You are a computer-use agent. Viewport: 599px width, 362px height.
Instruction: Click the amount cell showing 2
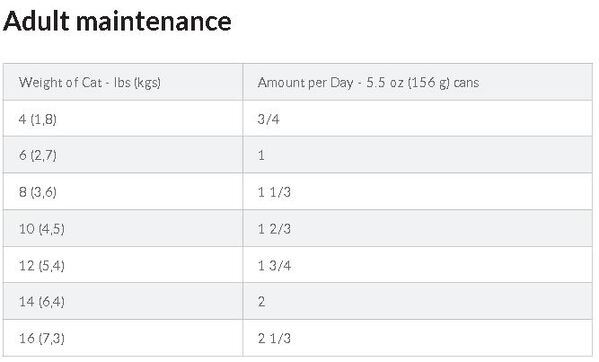tap(418, 301)
